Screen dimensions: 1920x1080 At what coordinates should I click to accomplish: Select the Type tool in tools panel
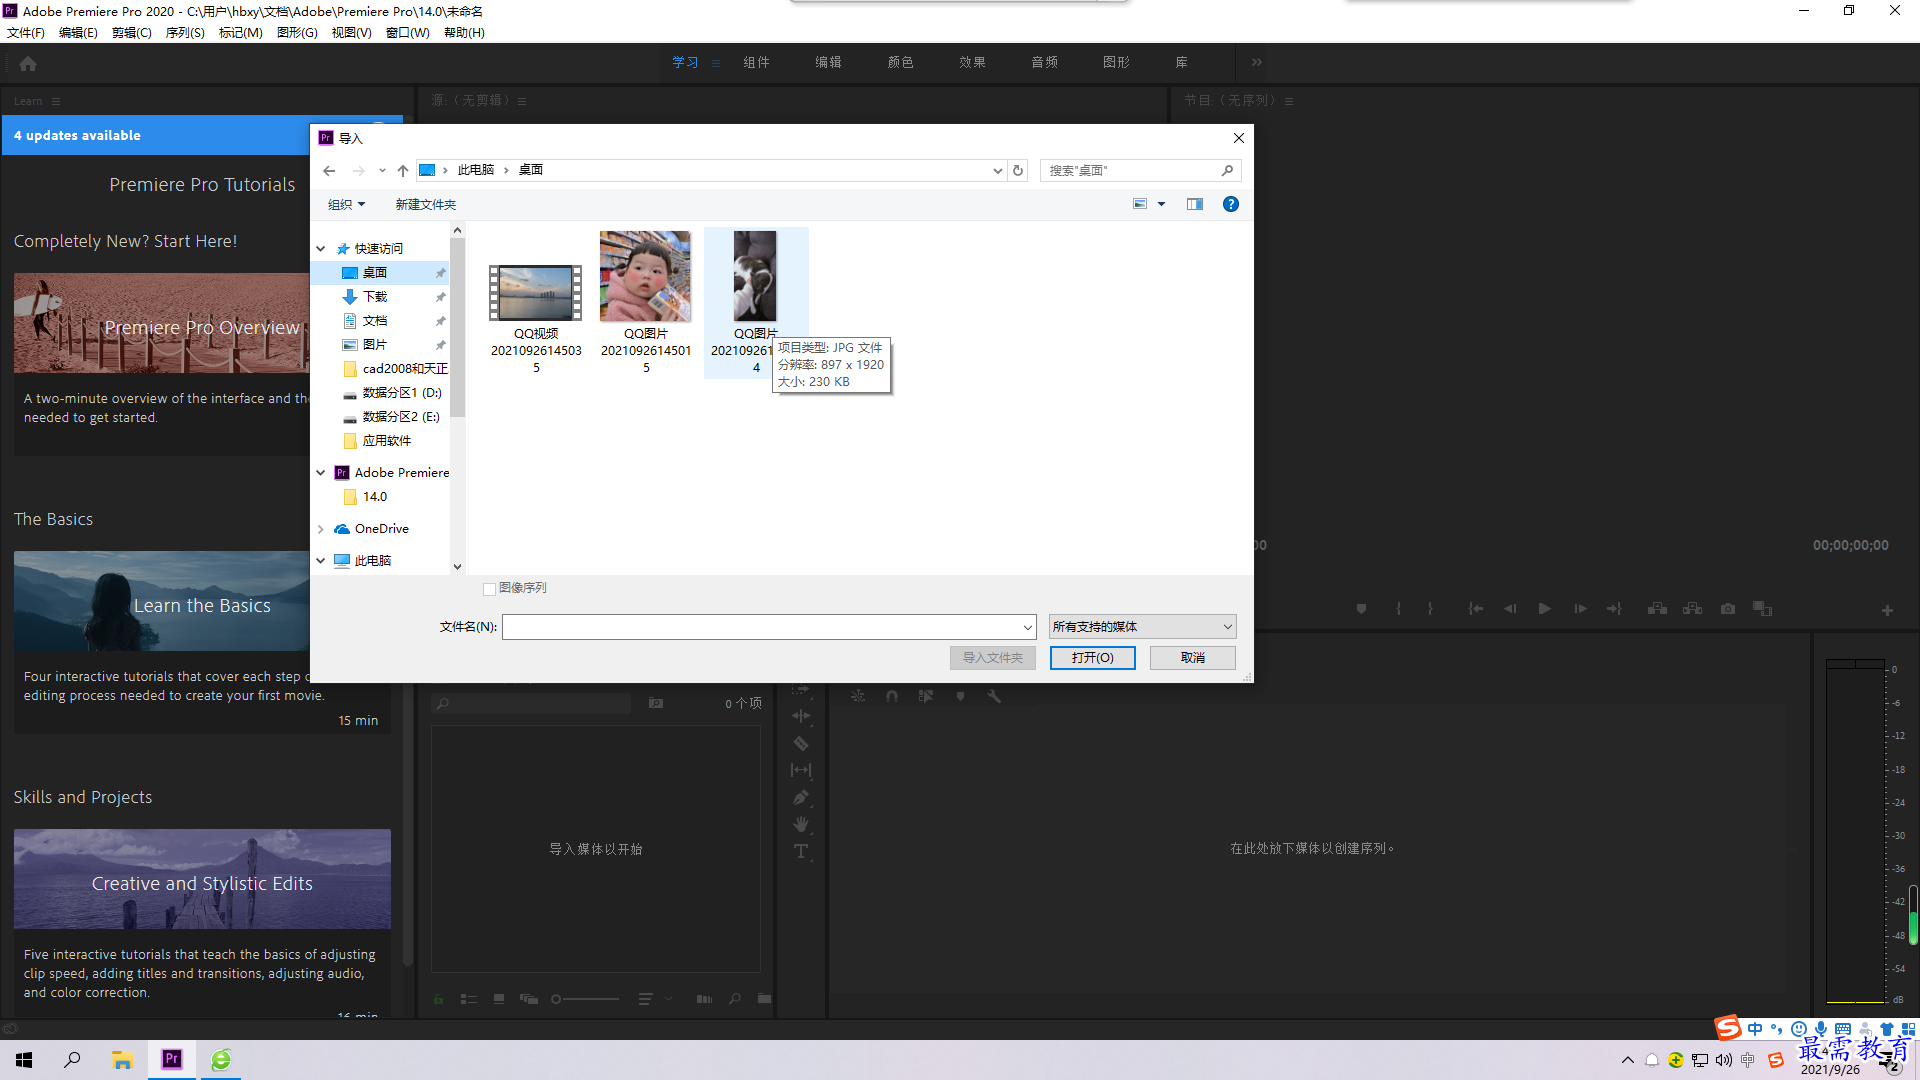click(x=801, y=851)
